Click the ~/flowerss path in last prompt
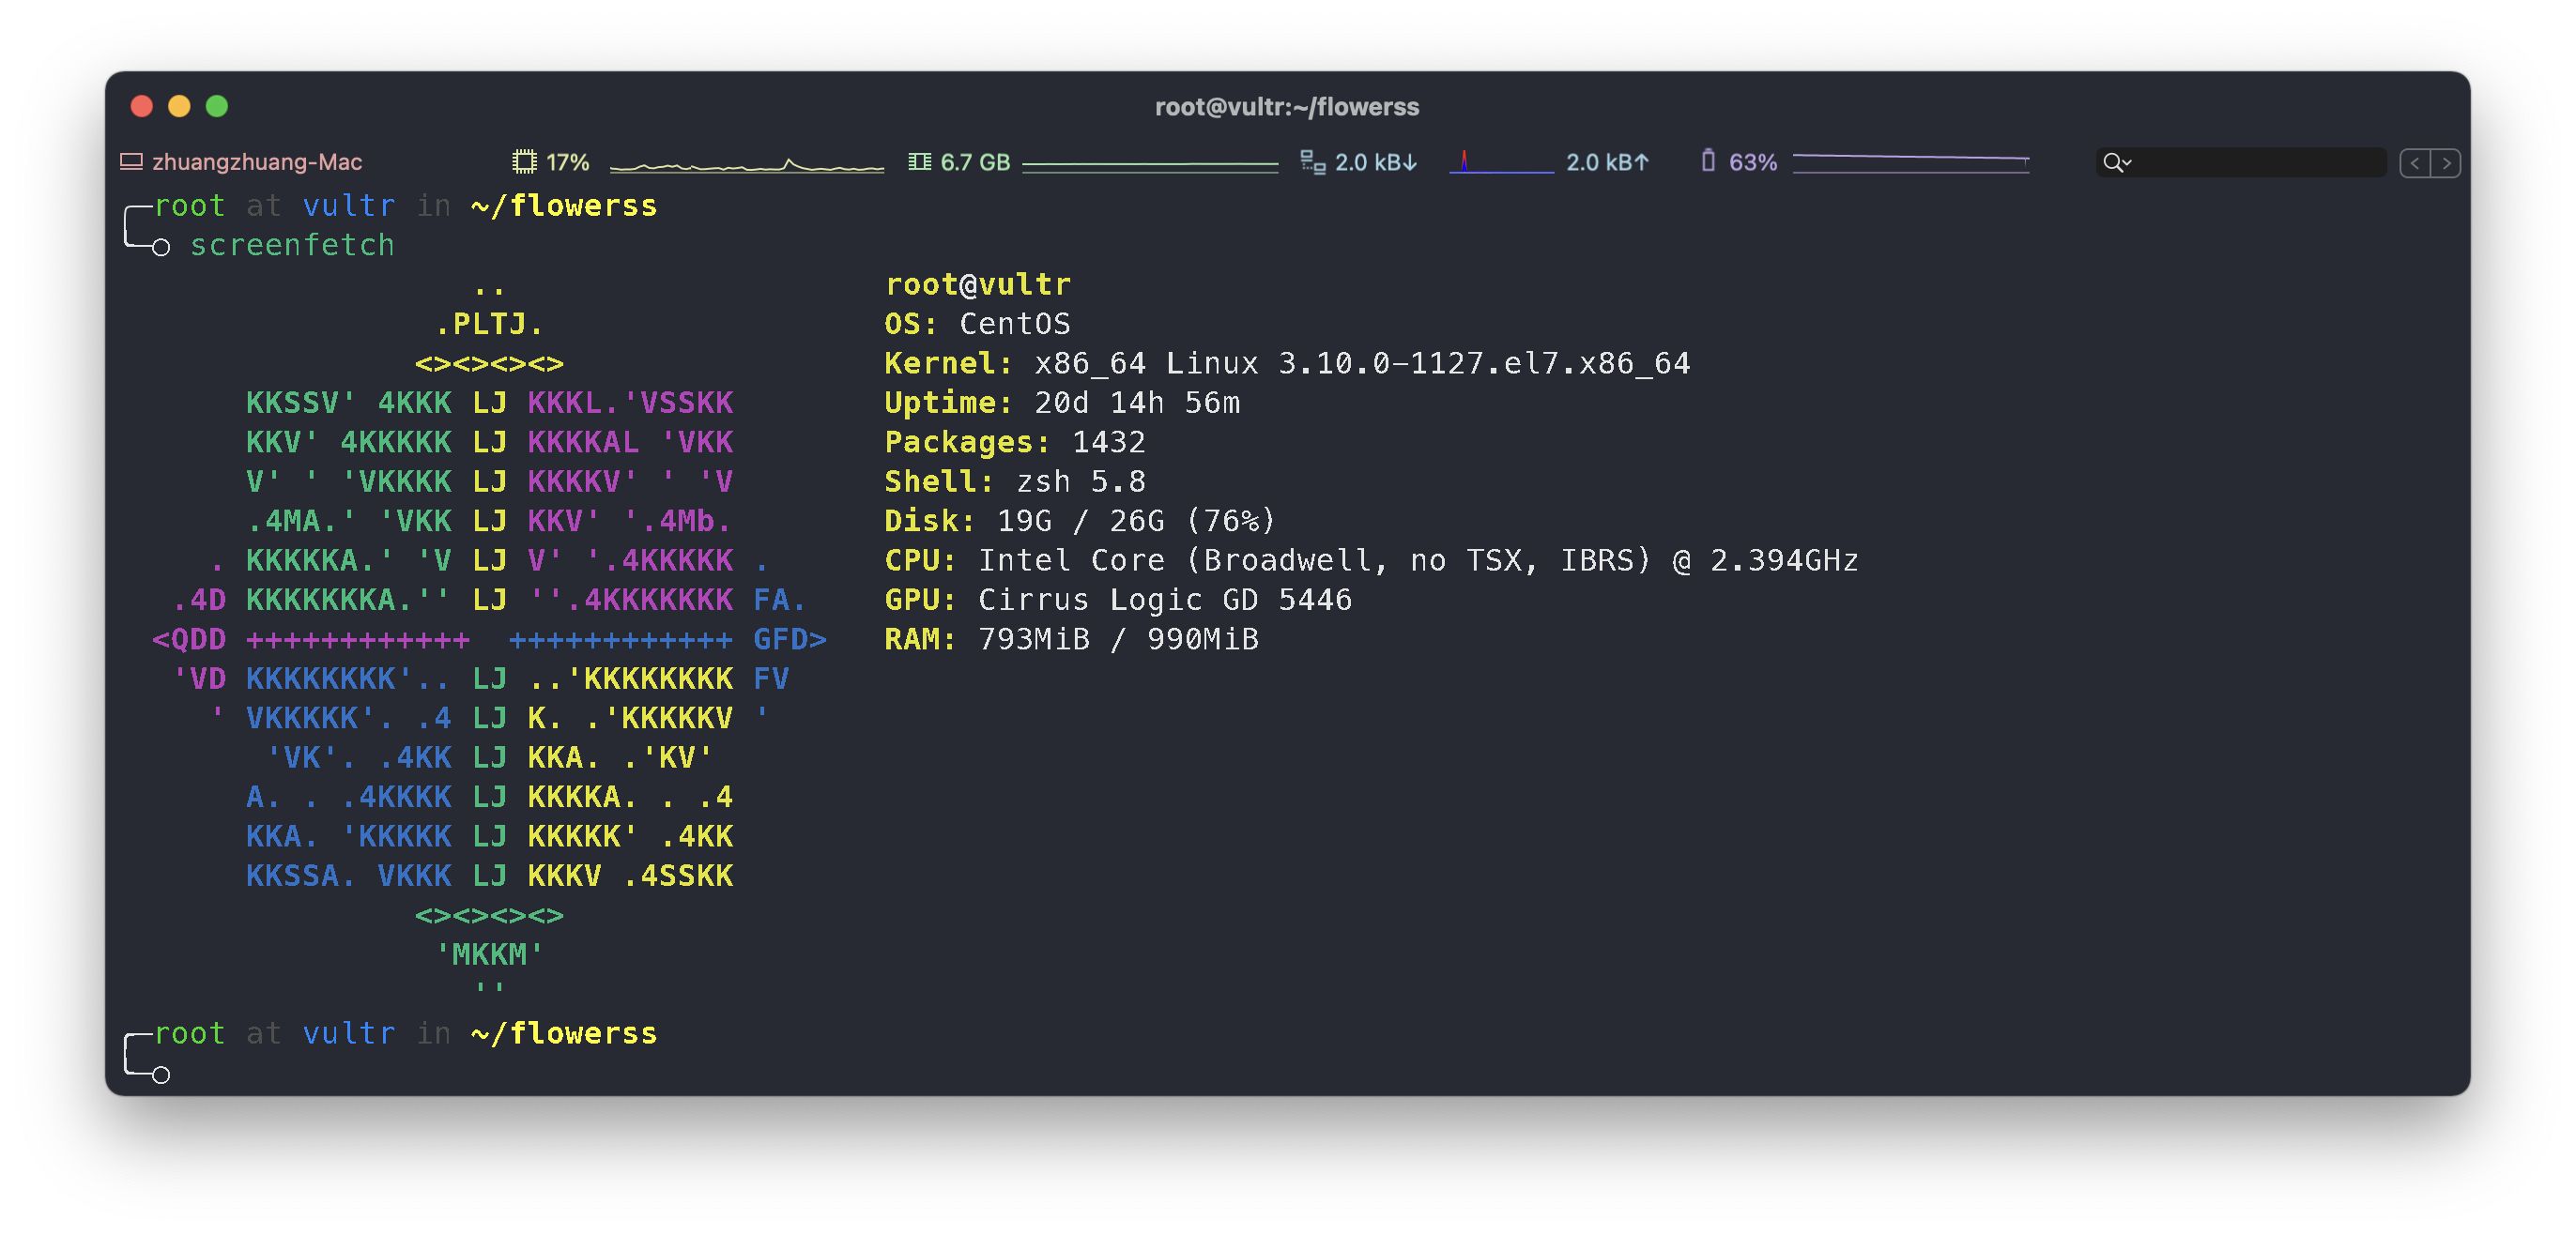The height and width of the screenshot is (1235, 2576). [564, 1034]
